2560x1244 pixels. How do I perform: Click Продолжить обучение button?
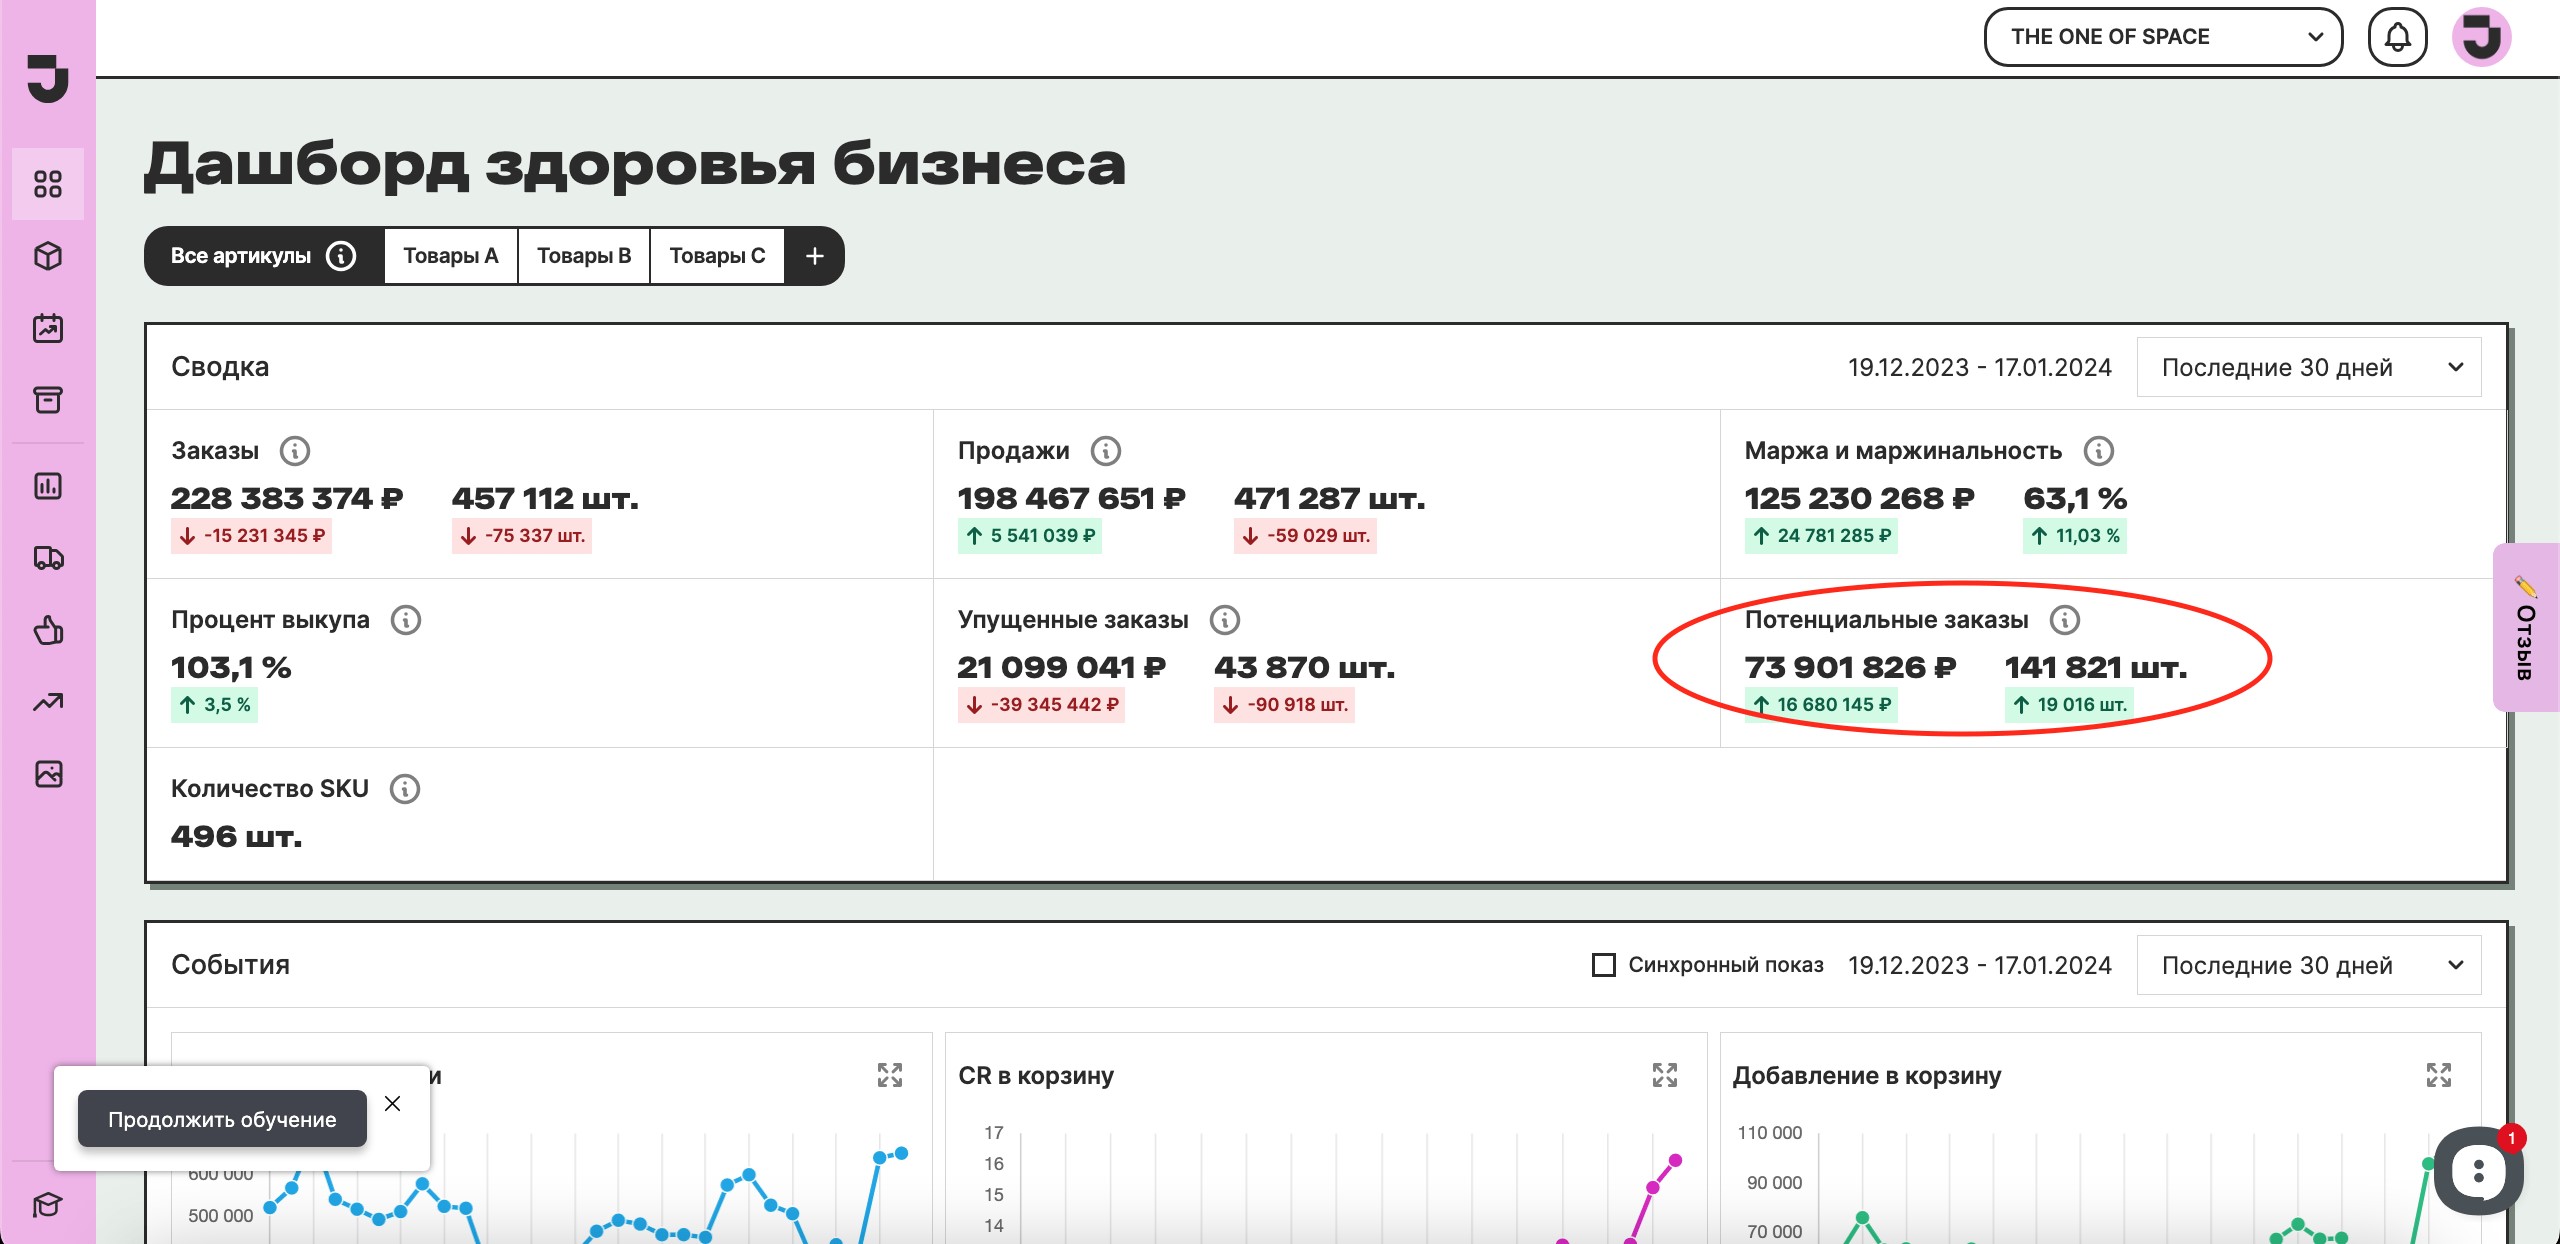222,1119
